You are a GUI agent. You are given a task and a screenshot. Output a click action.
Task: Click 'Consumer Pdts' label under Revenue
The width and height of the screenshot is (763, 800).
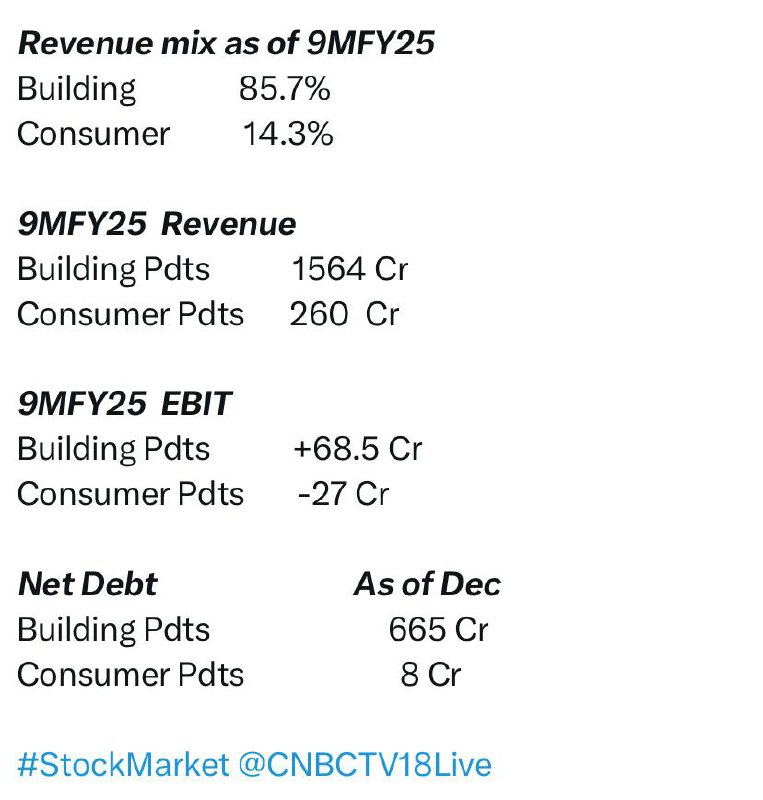coord(131,314)
